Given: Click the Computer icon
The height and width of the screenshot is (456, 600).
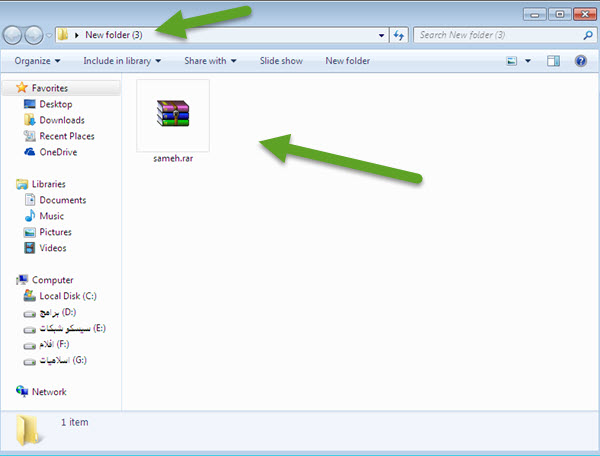Looking at the screenshot, I should click(22, 280).
